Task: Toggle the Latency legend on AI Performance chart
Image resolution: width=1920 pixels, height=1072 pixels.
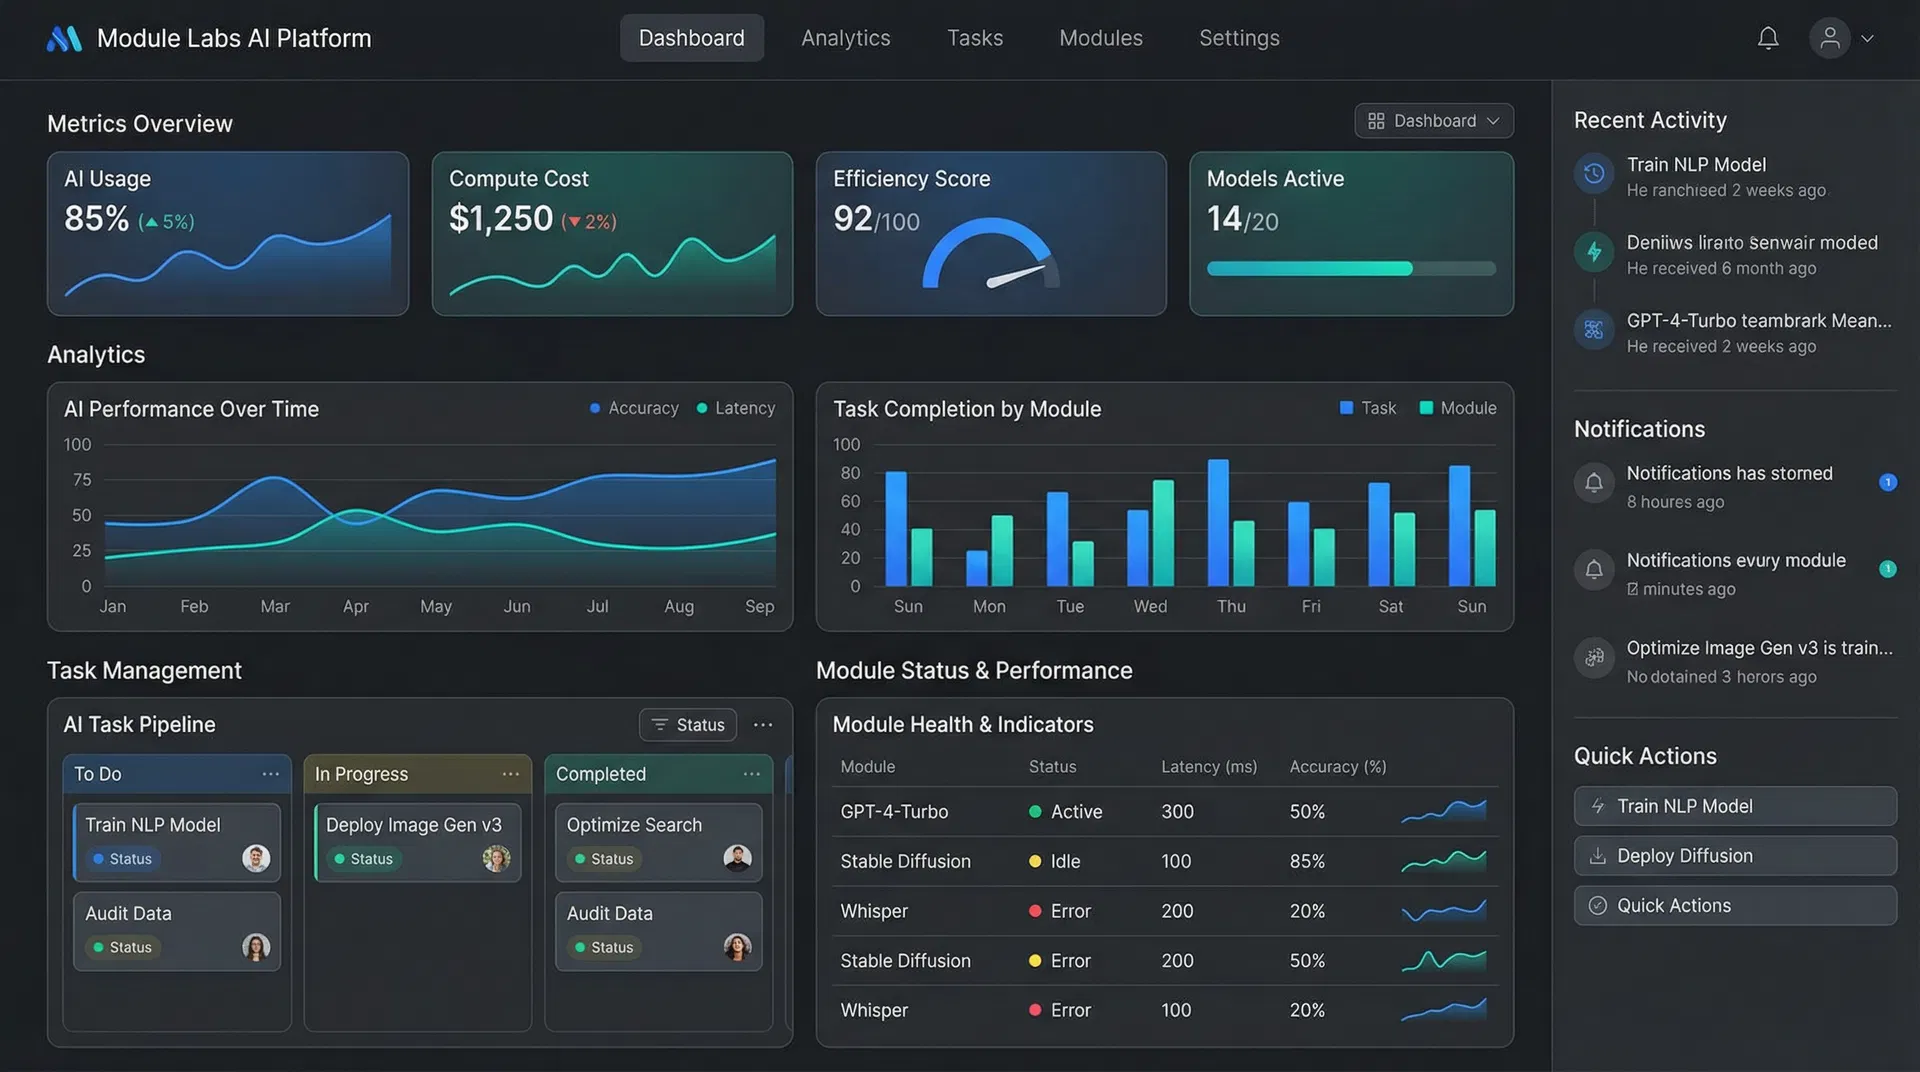Action: coord(736,408)
